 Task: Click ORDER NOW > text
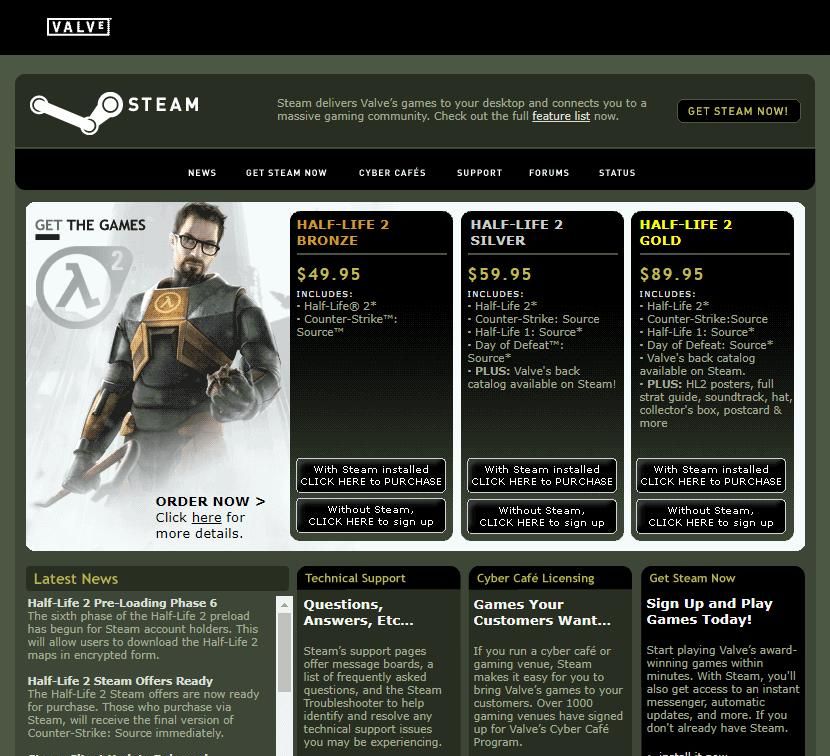click(x=210, y=501)
